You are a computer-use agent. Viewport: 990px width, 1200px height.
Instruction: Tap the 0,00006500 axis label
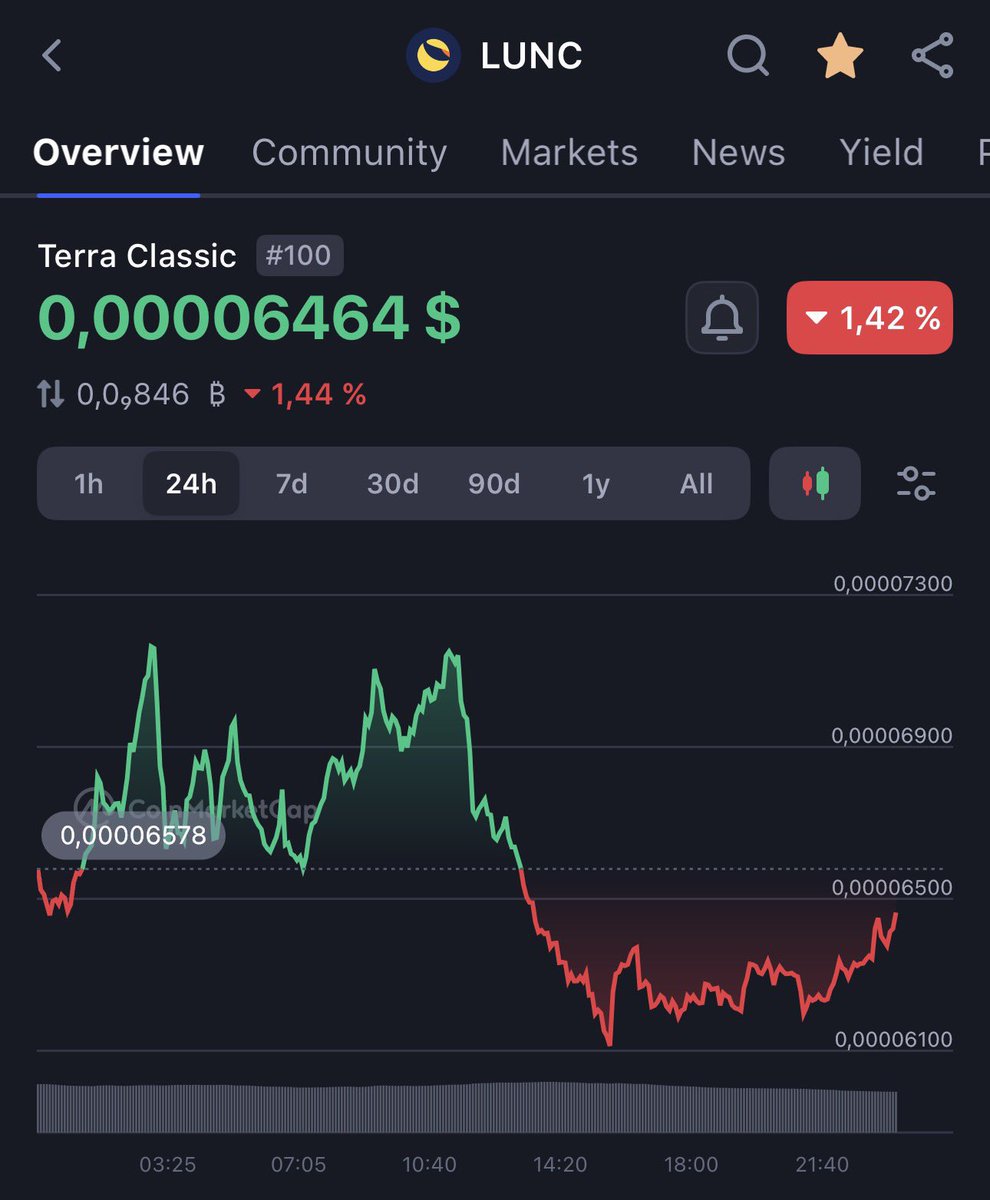pyautogui.click(x=893, y=888)
